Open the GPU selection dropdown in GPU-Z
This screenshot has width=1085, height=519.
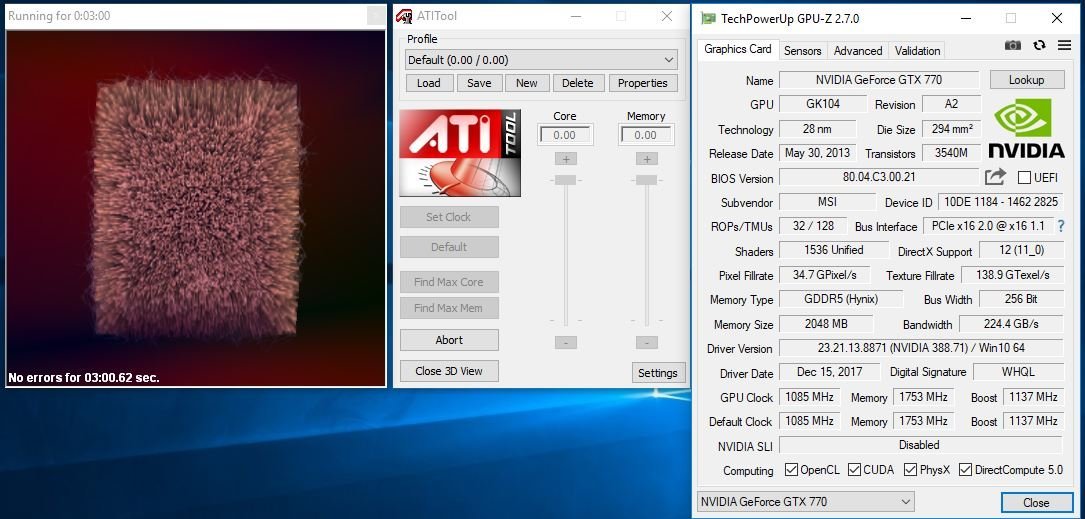pos(805,502)
